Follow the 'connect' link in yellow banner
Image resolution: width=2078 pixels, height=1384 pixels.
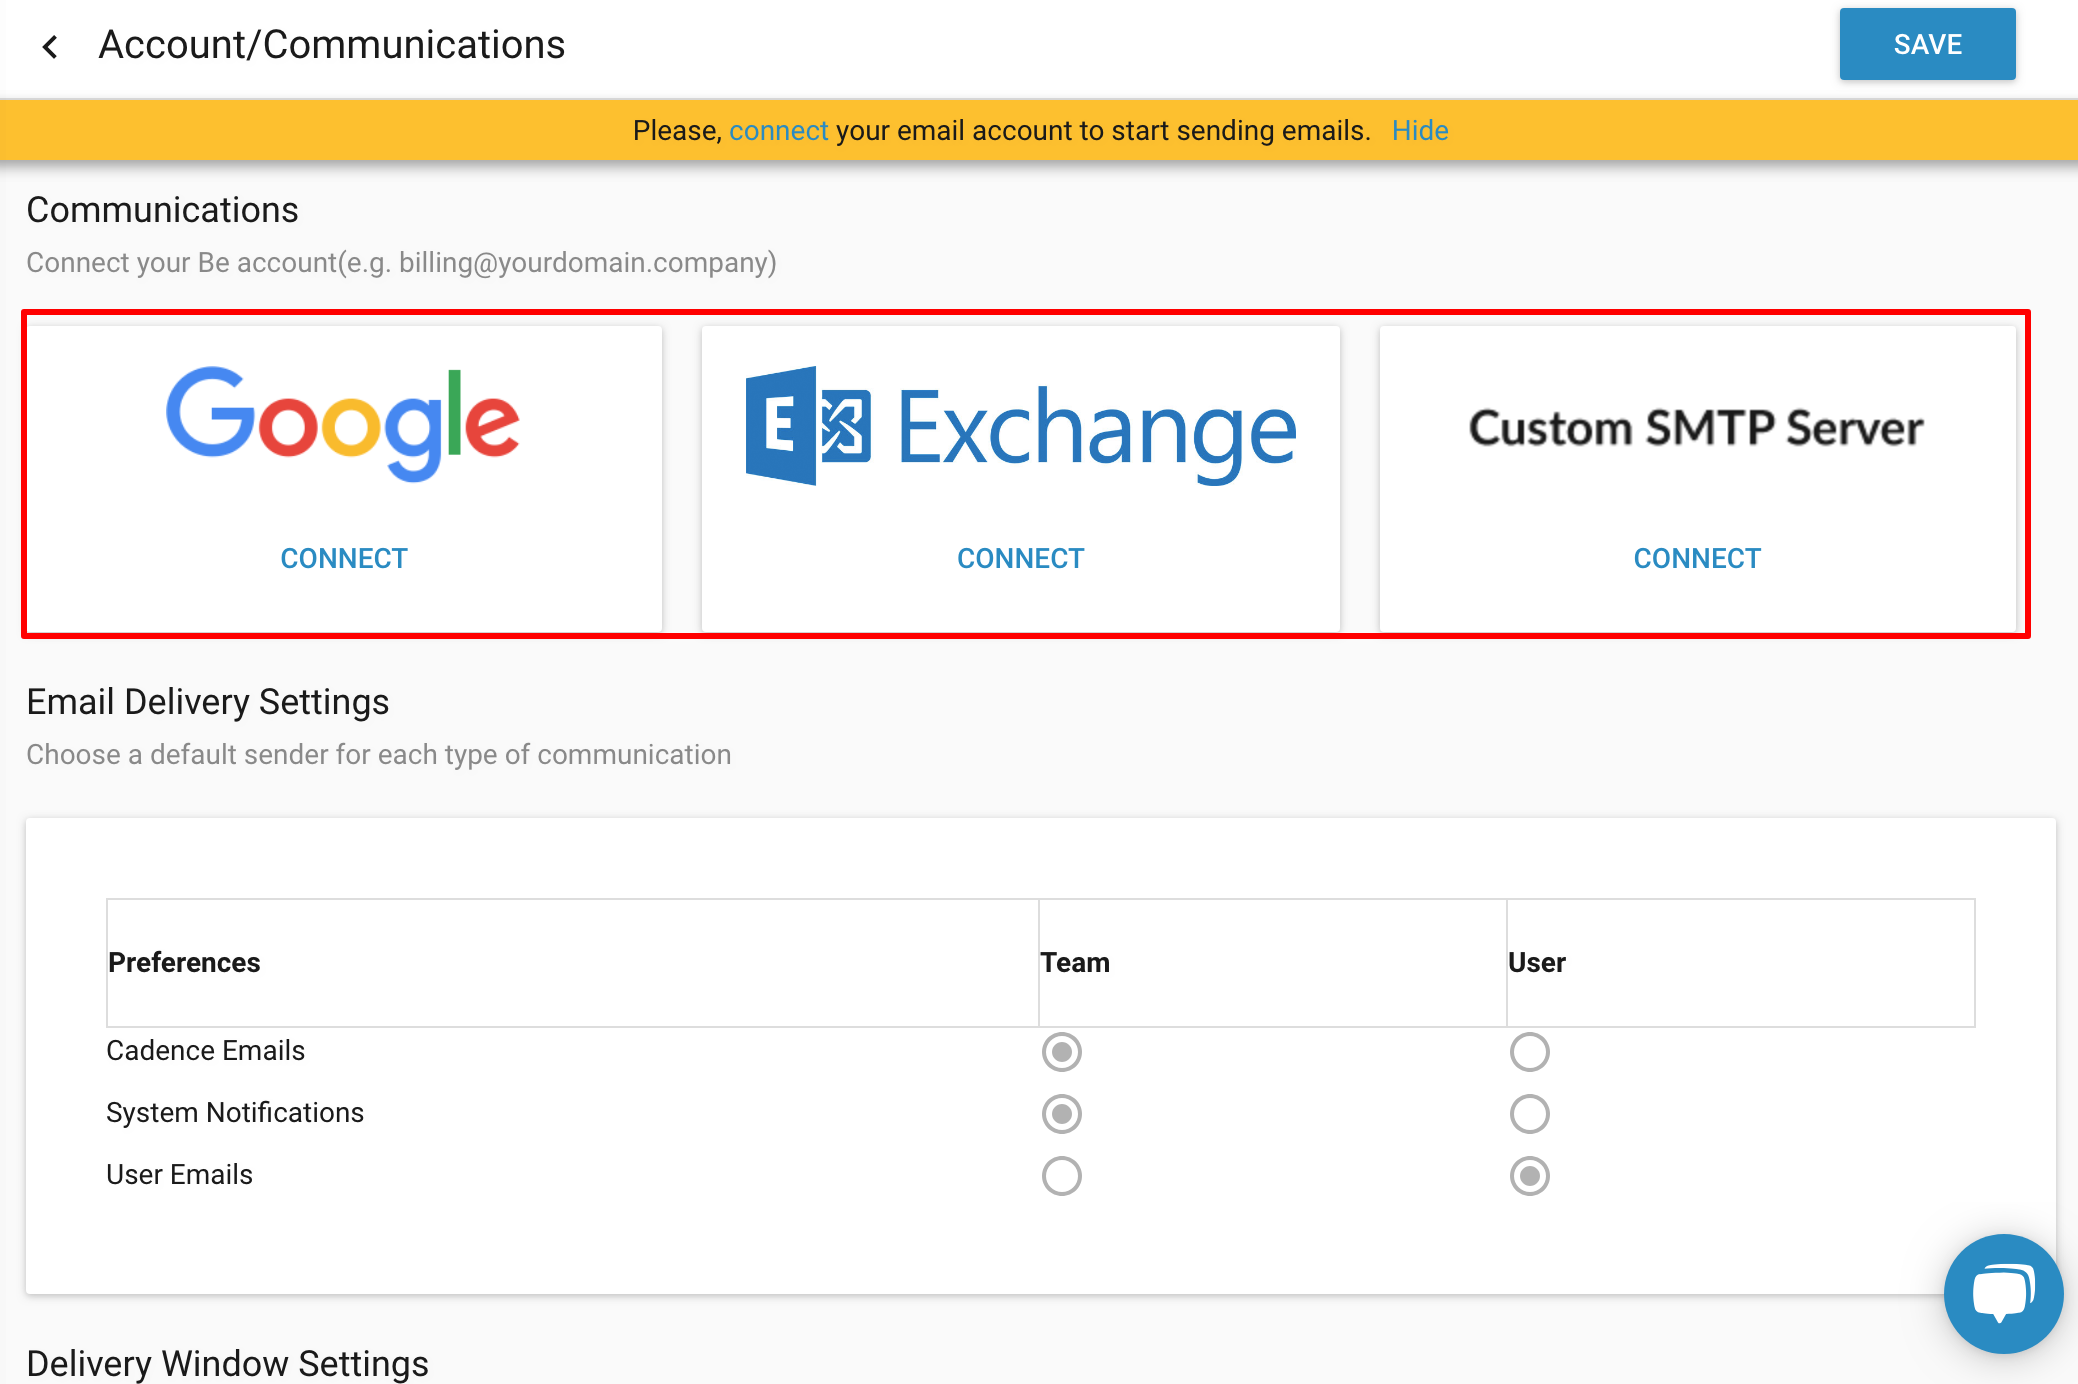tap(778, 130)
